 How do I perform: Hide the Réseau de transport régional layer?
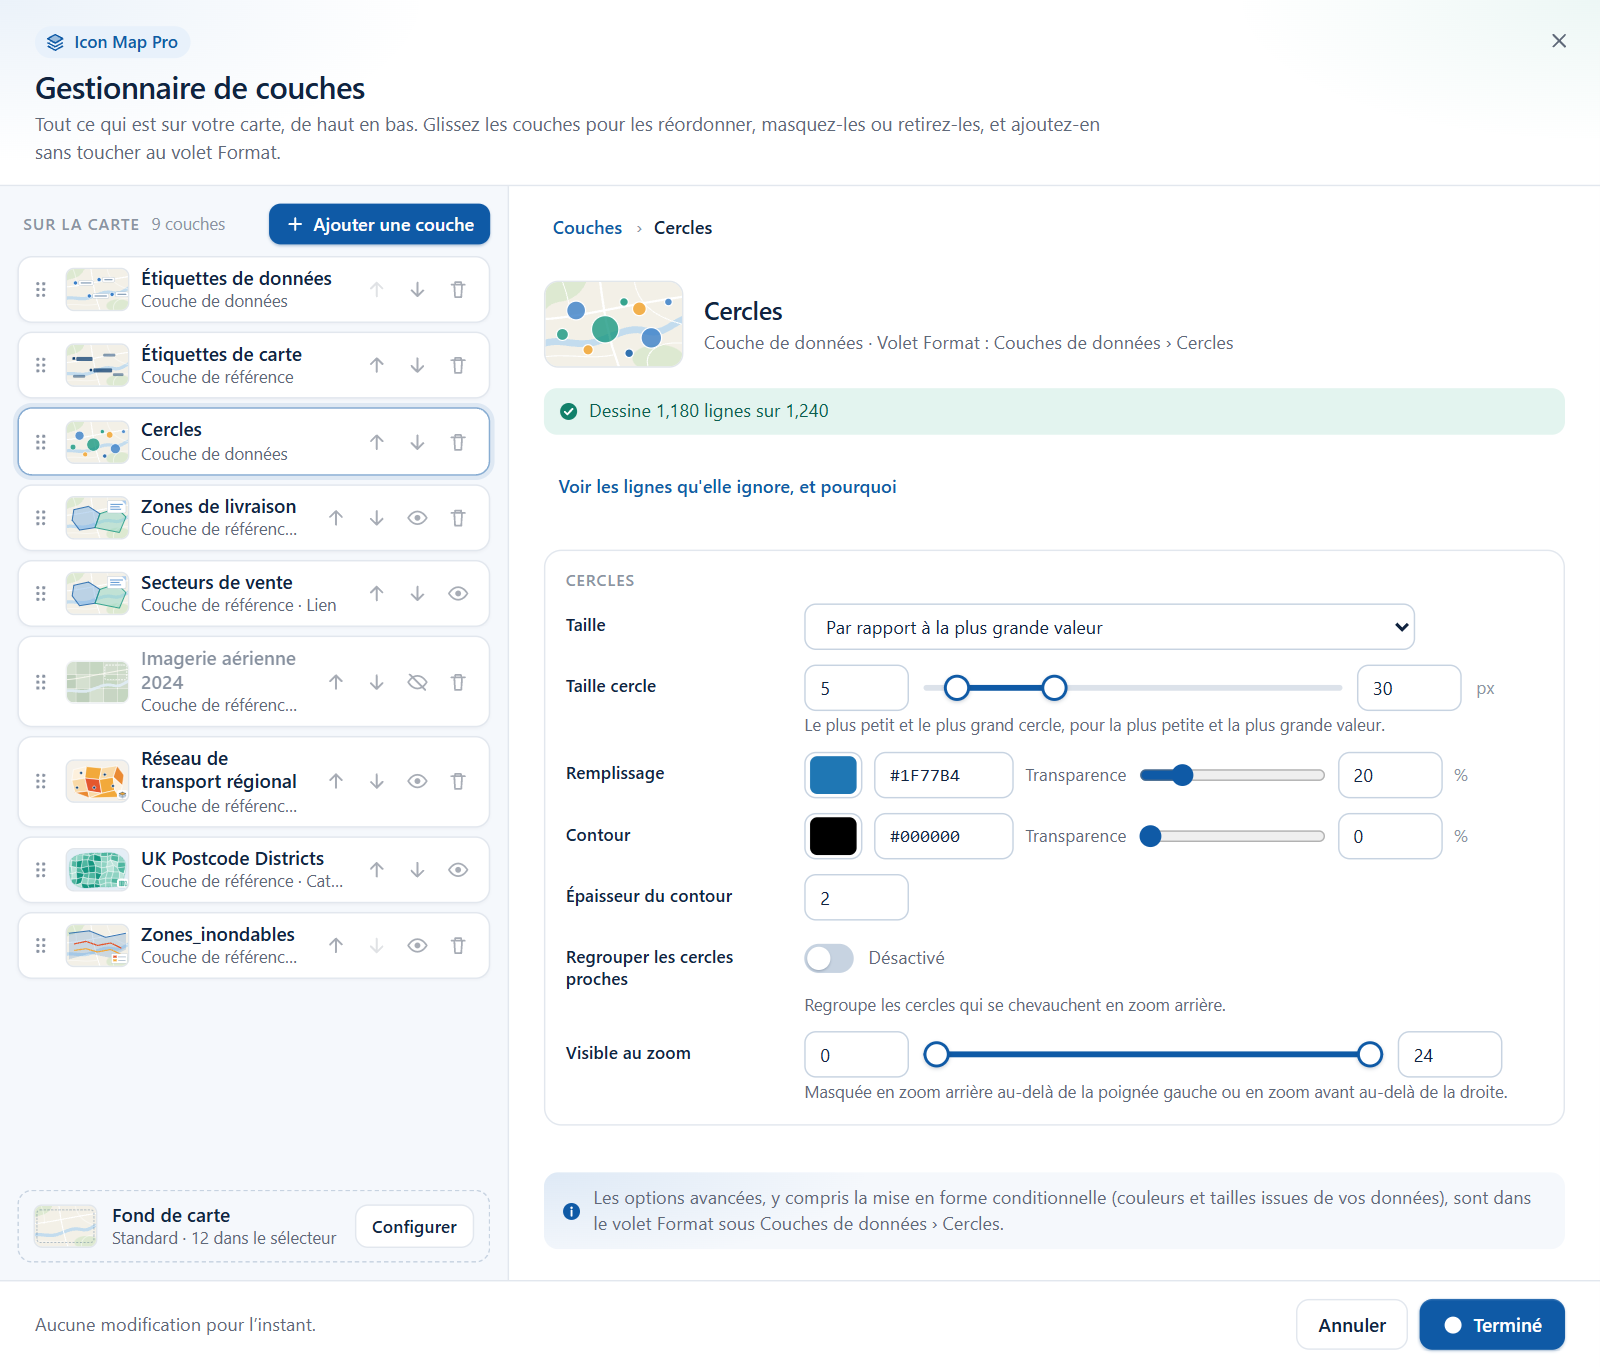click(417, 782)
